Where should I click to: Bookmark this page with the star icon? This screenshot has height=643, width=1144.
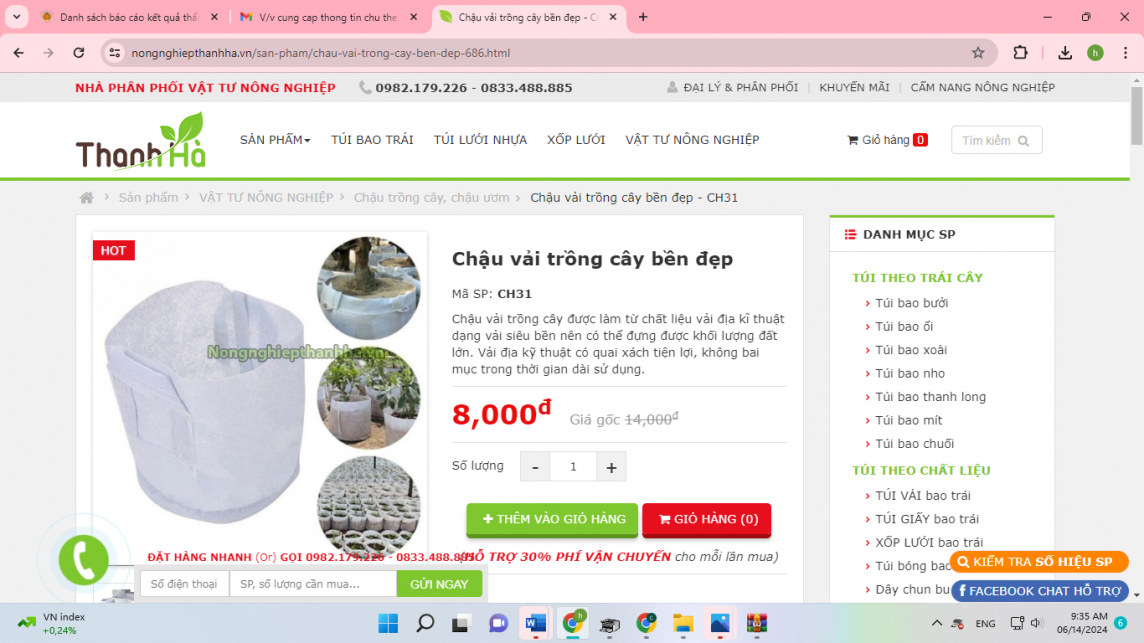coord(978,53)
